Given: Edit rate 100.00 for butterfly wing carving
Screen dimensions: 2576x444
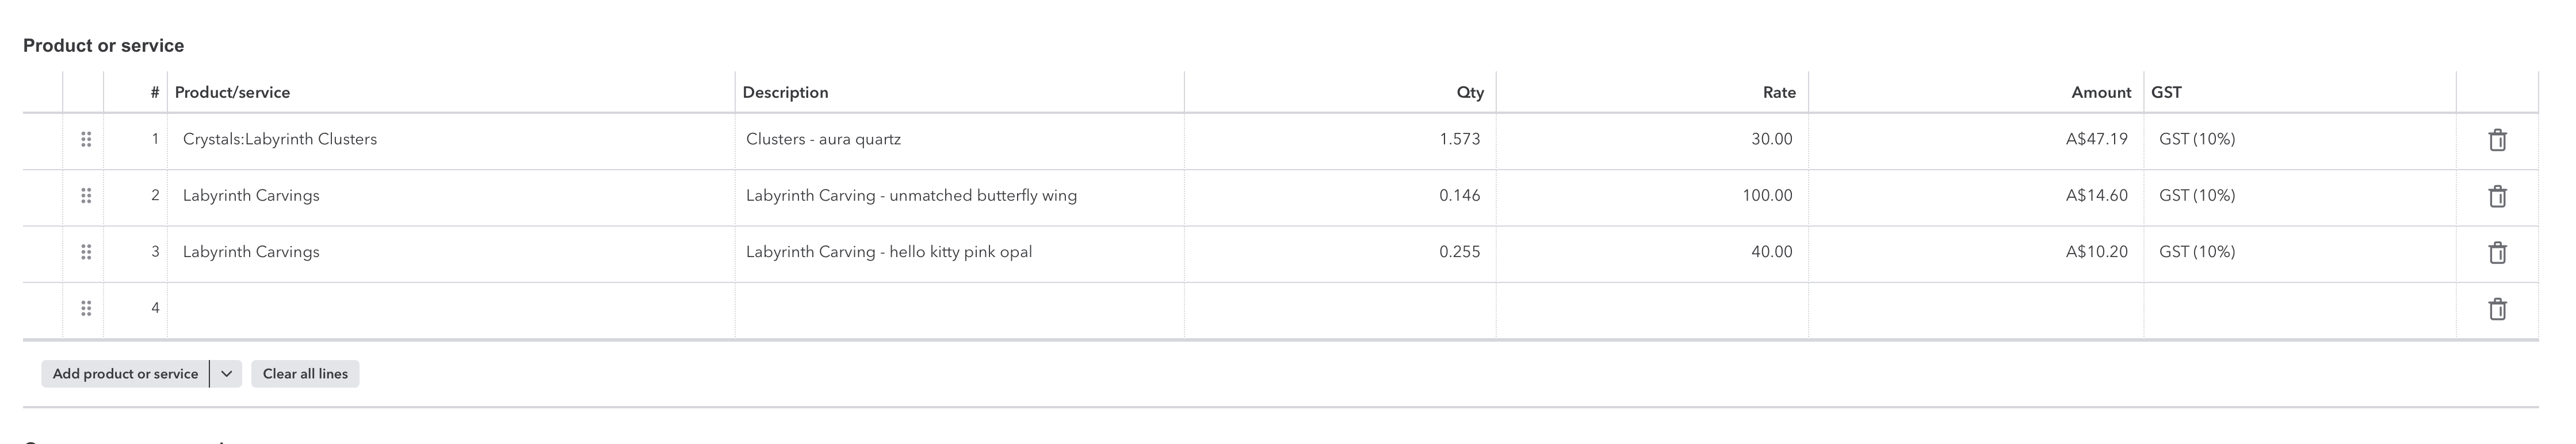Looking at the screenshot, I should coord(1652,196).
